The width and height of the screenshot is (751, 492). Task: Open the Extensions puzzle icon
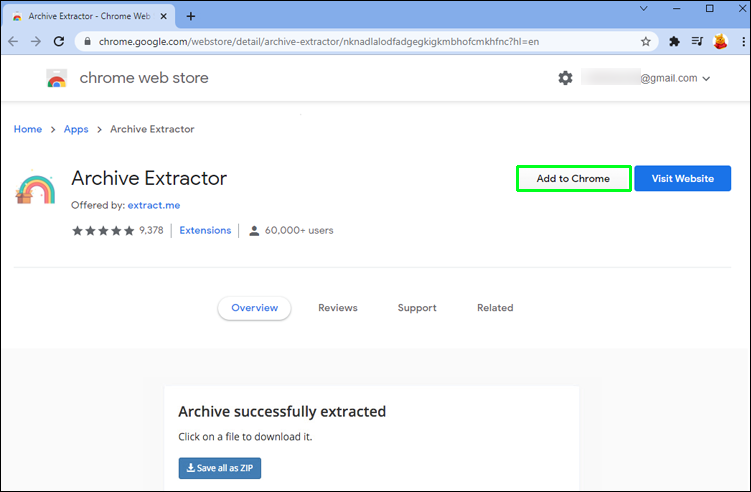click(x=674, y=42)
